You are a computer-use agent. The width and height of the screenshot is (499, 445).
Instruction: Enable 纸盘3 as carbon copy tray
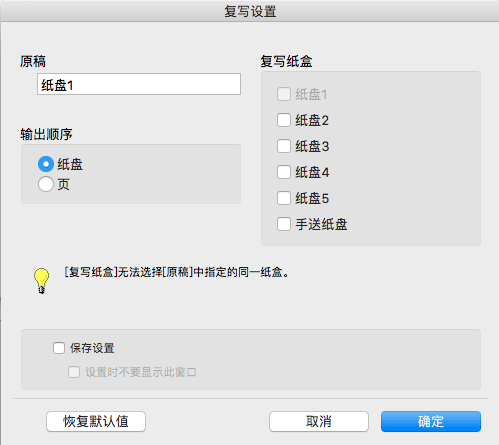click(x=284, y=146)
